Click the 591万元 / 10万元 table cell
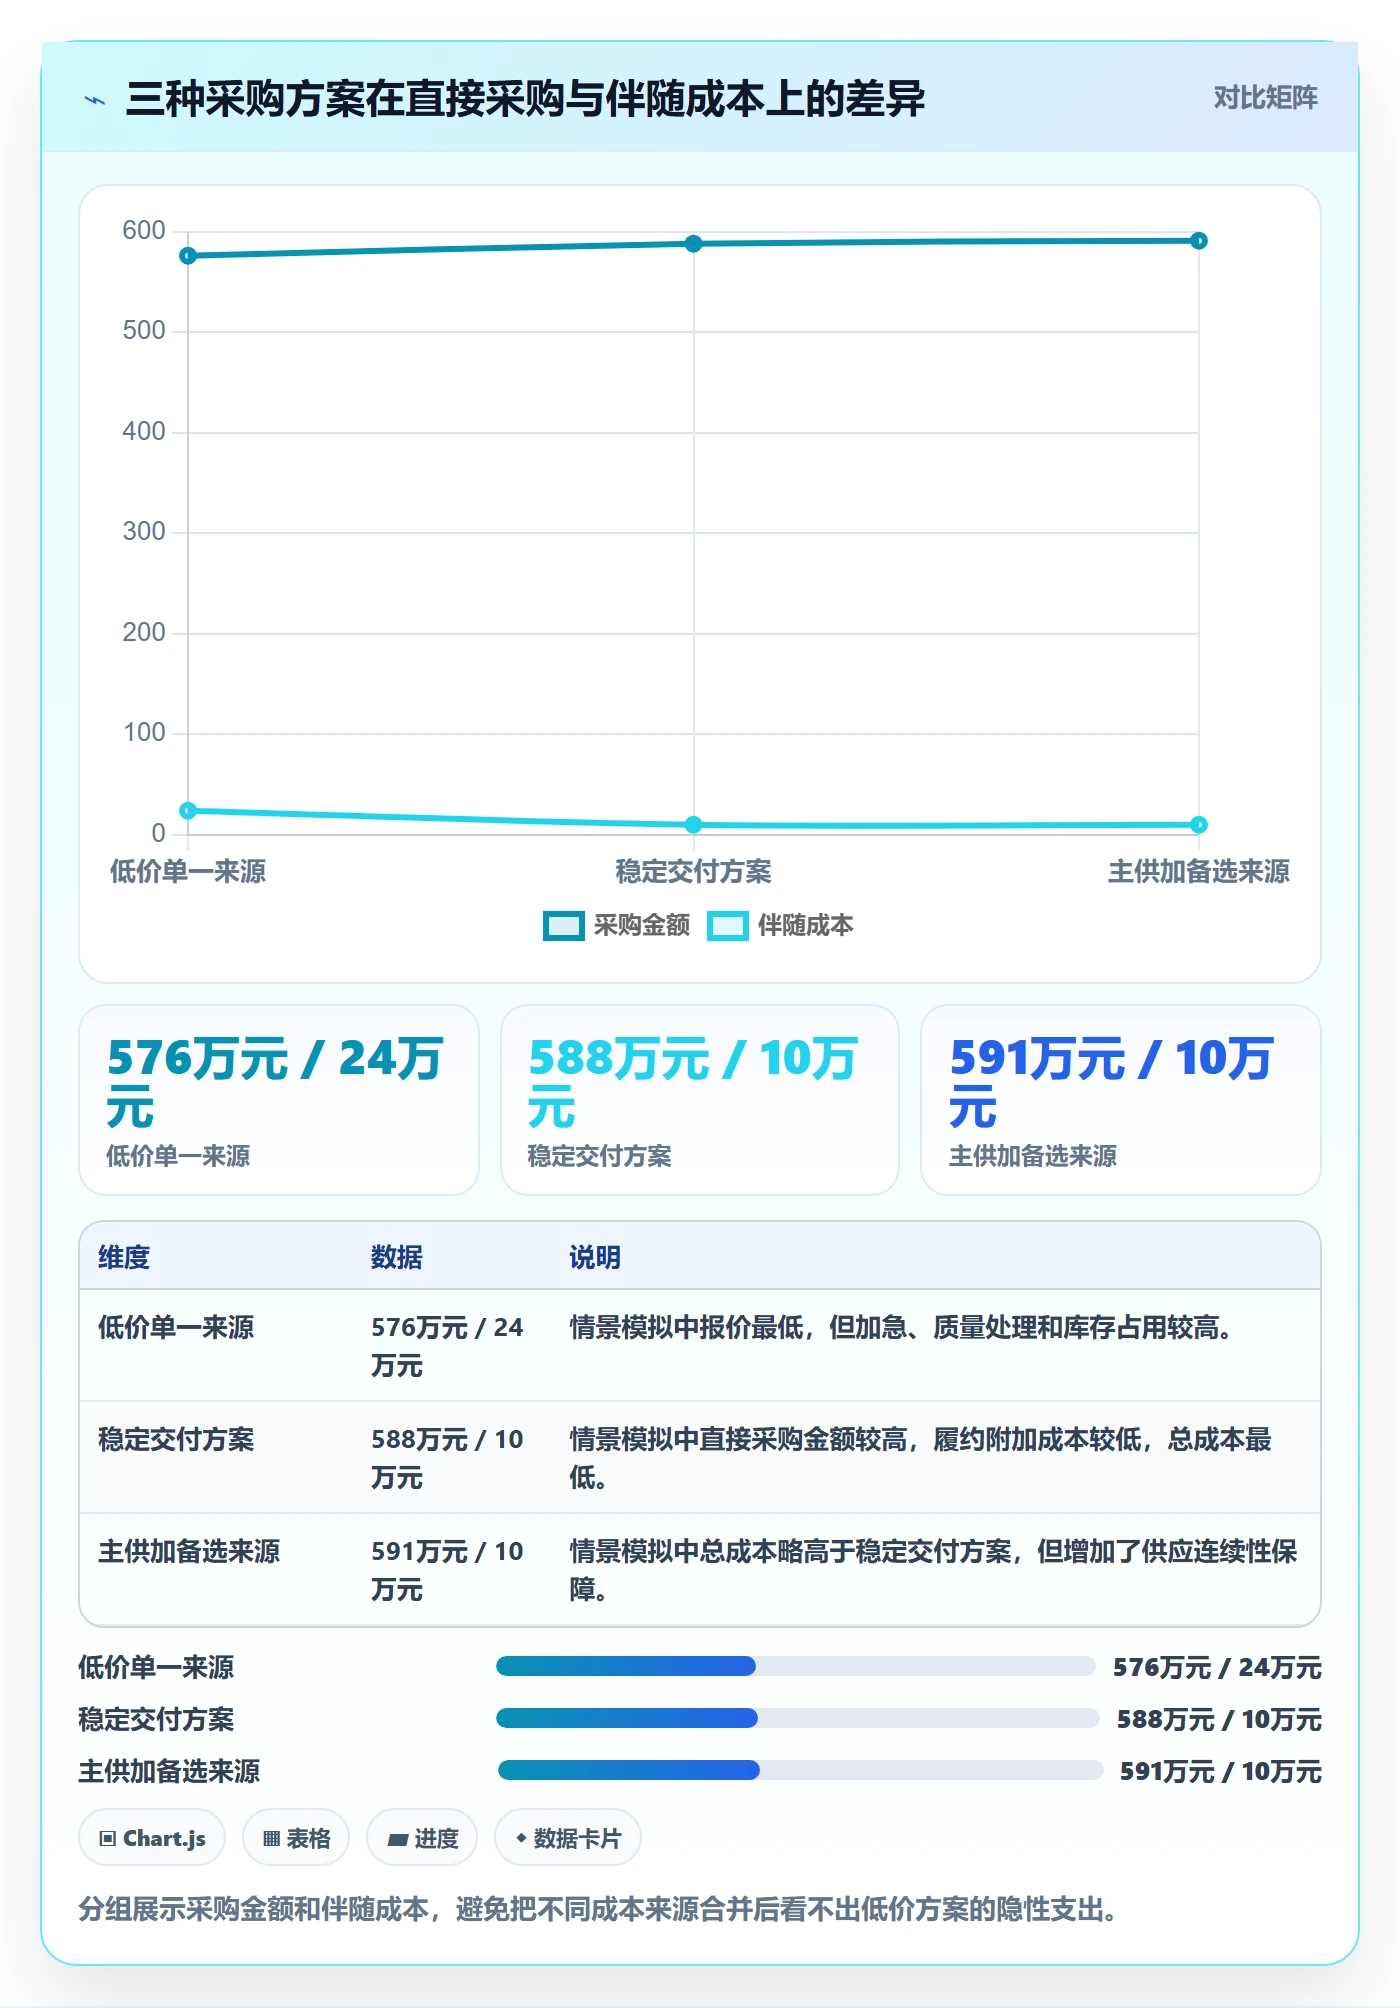Image resolution: width=1400 pixels, height=2008 pixels. point(448,1570)
